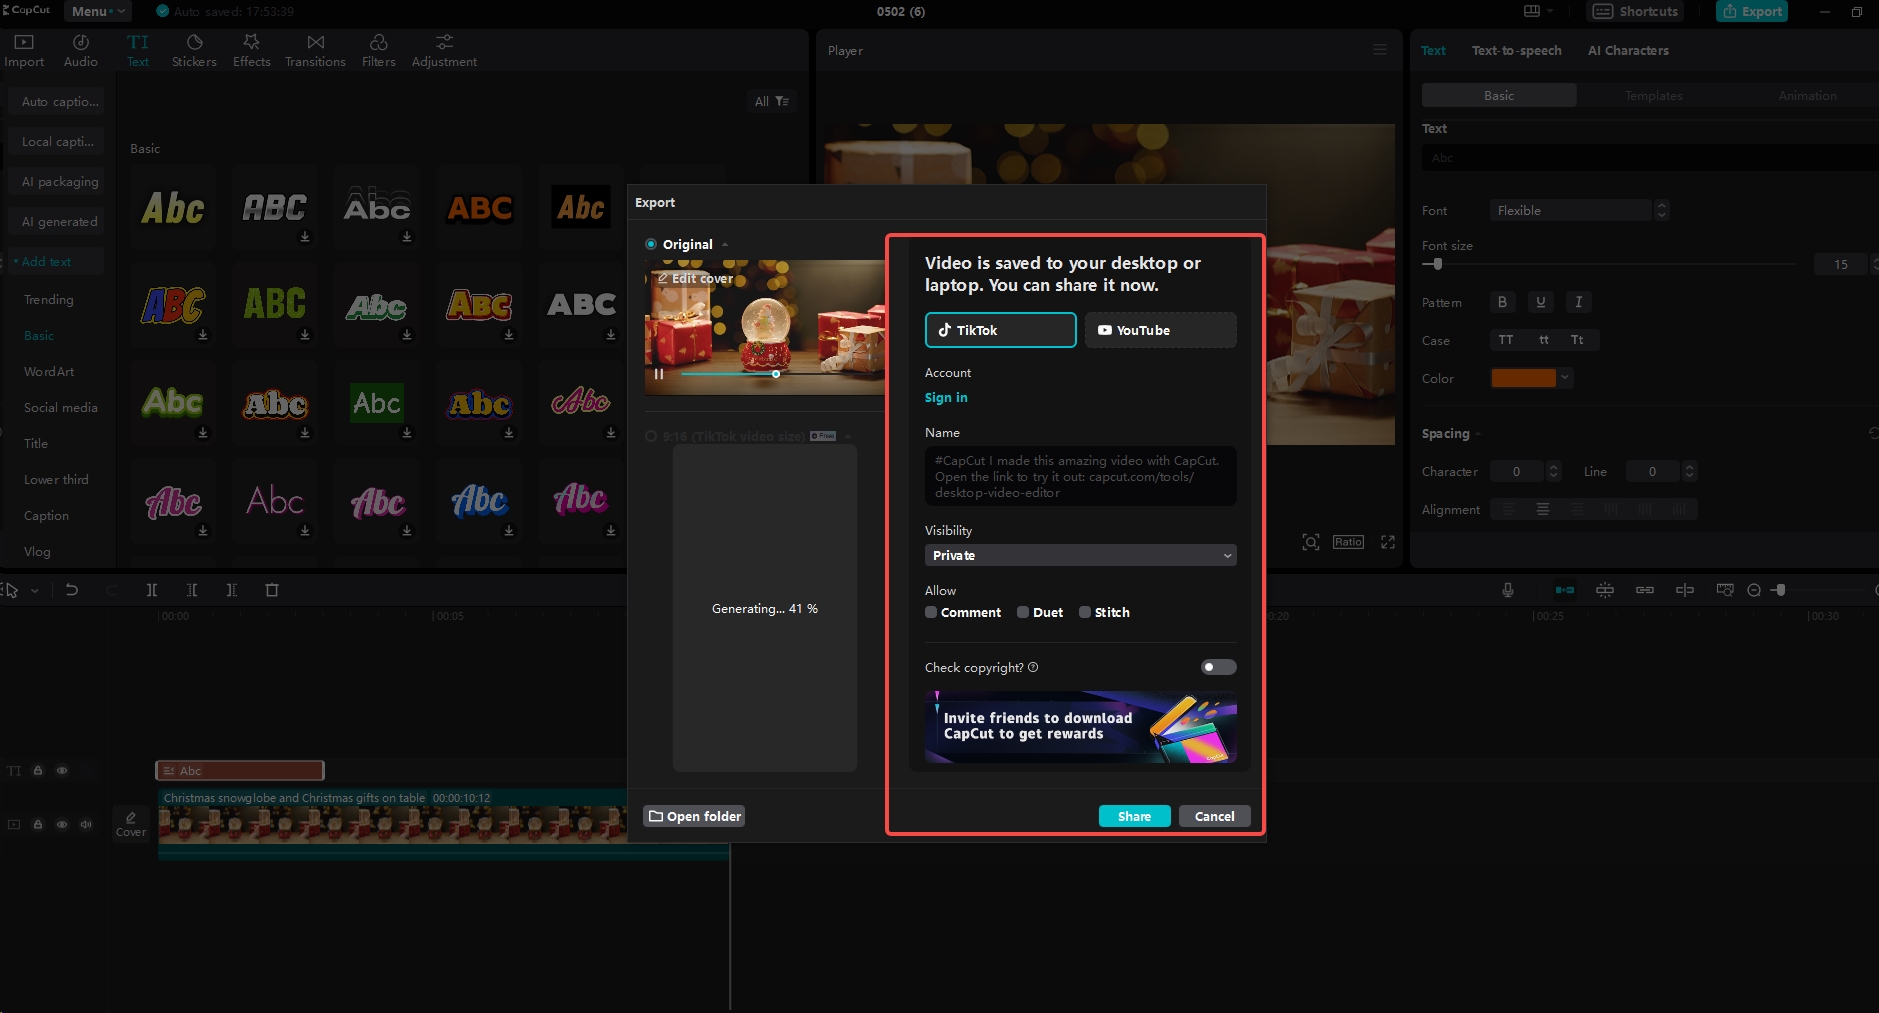Select the Split clip tool
Viewport: 1879px width, 1013px height.
pos(152,590)
